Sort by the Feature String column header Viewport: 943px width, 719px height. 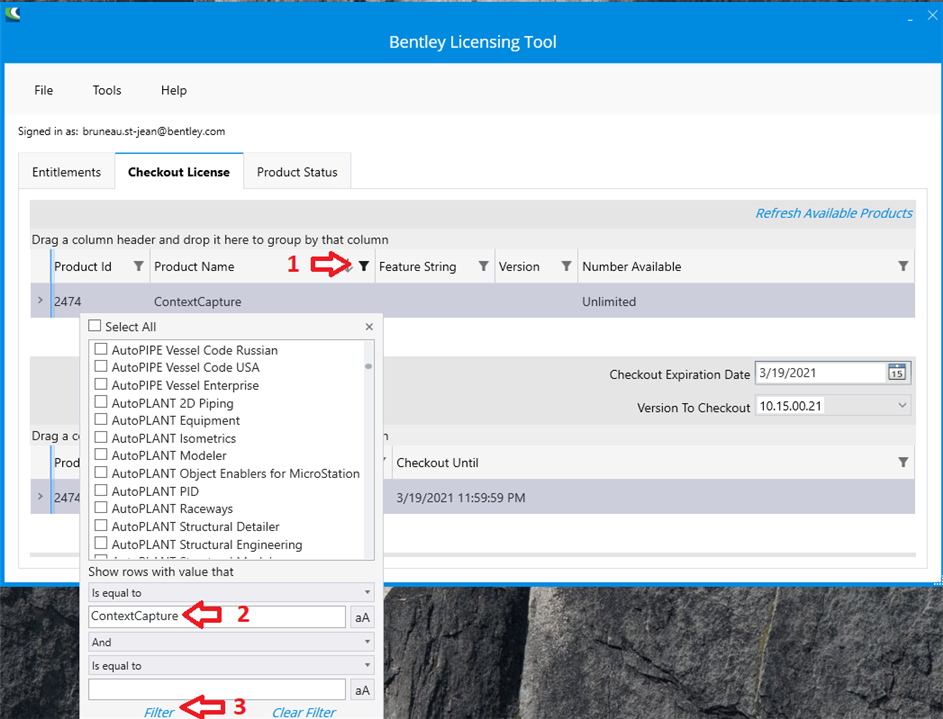point(417,267)
